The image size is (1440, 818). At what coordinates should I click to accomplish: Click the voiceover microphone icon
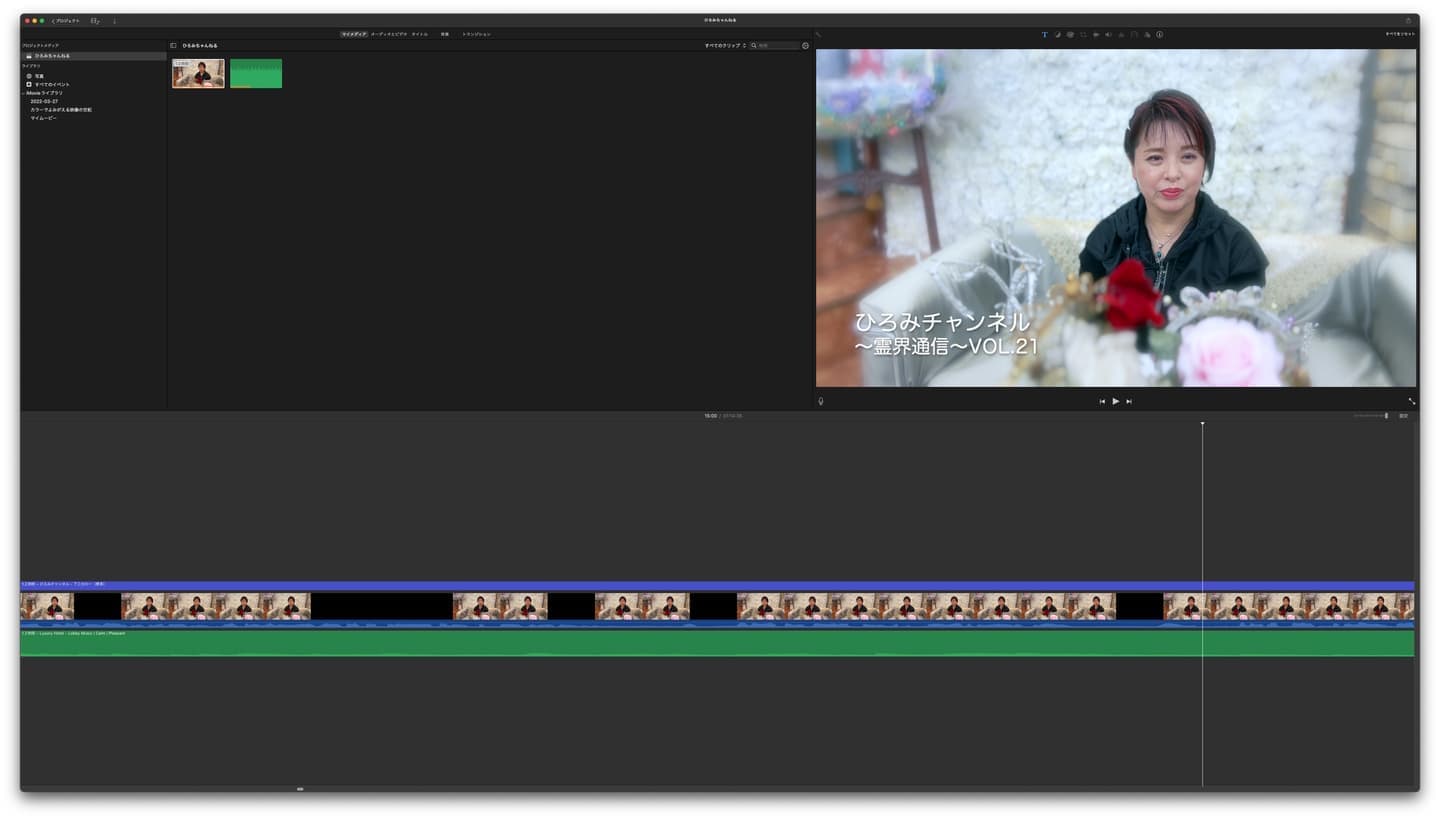tap(821, 401)
